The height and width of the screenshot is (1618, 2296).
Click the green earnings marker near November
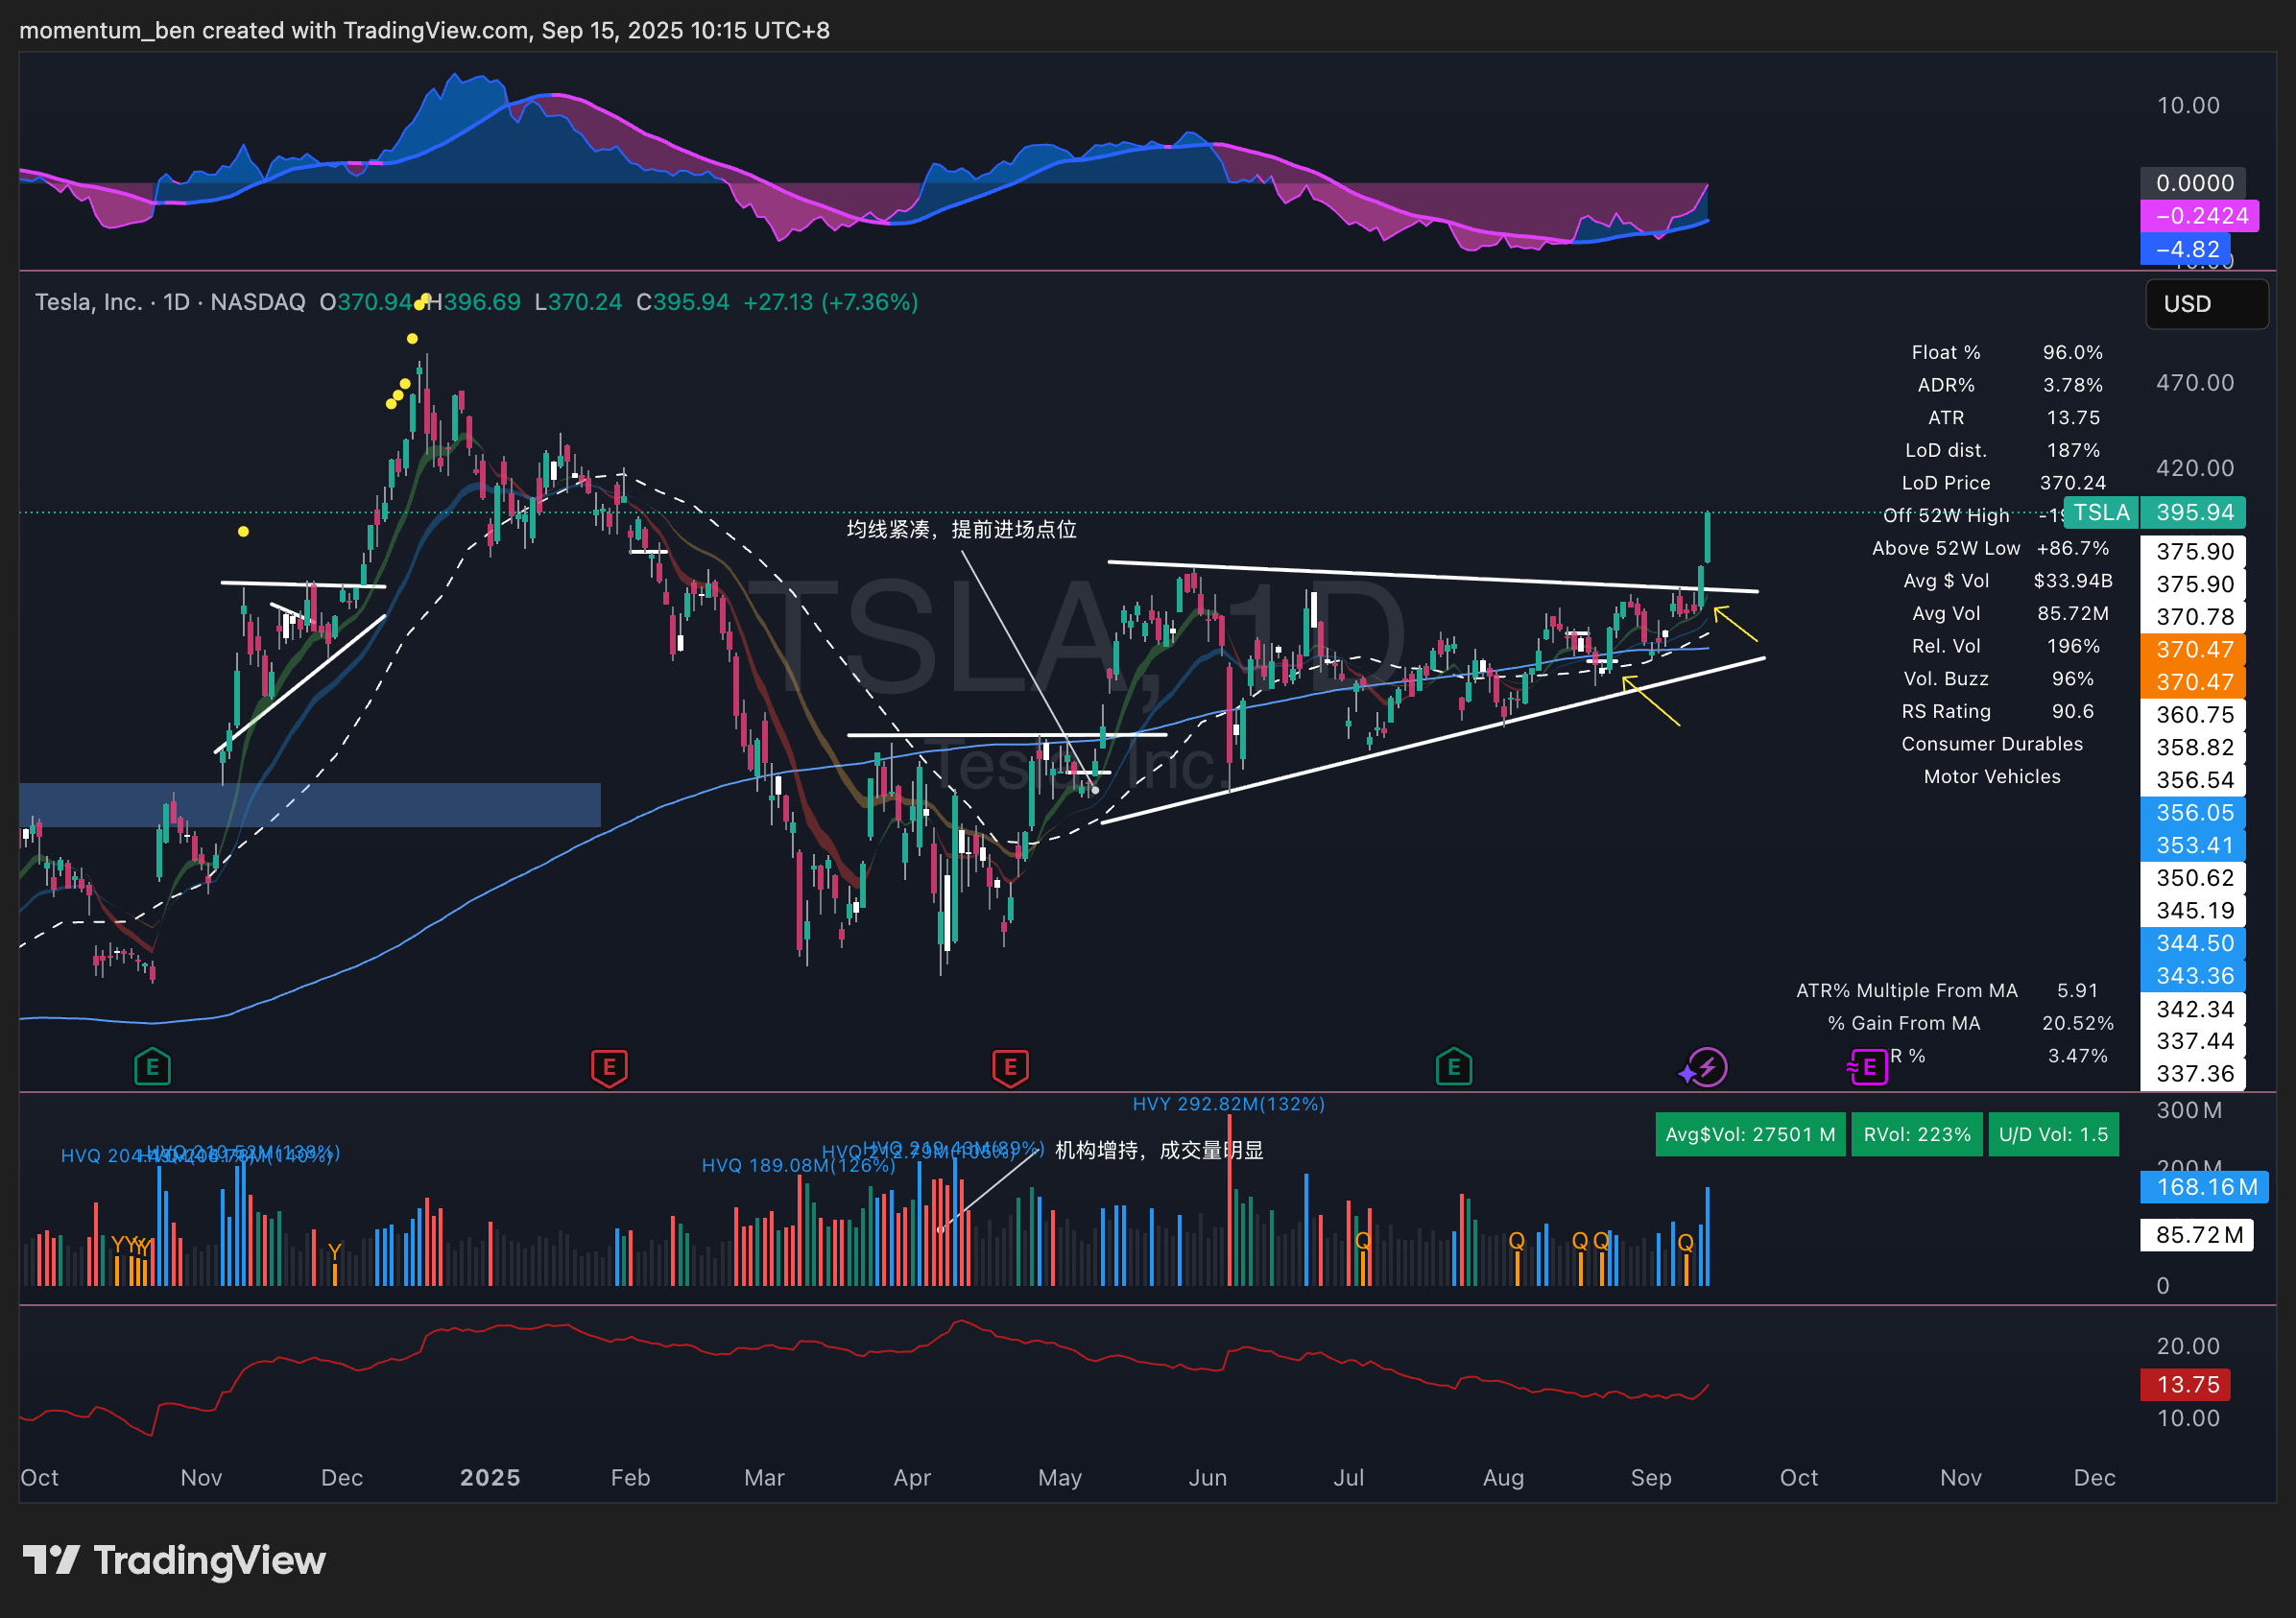152,1067
